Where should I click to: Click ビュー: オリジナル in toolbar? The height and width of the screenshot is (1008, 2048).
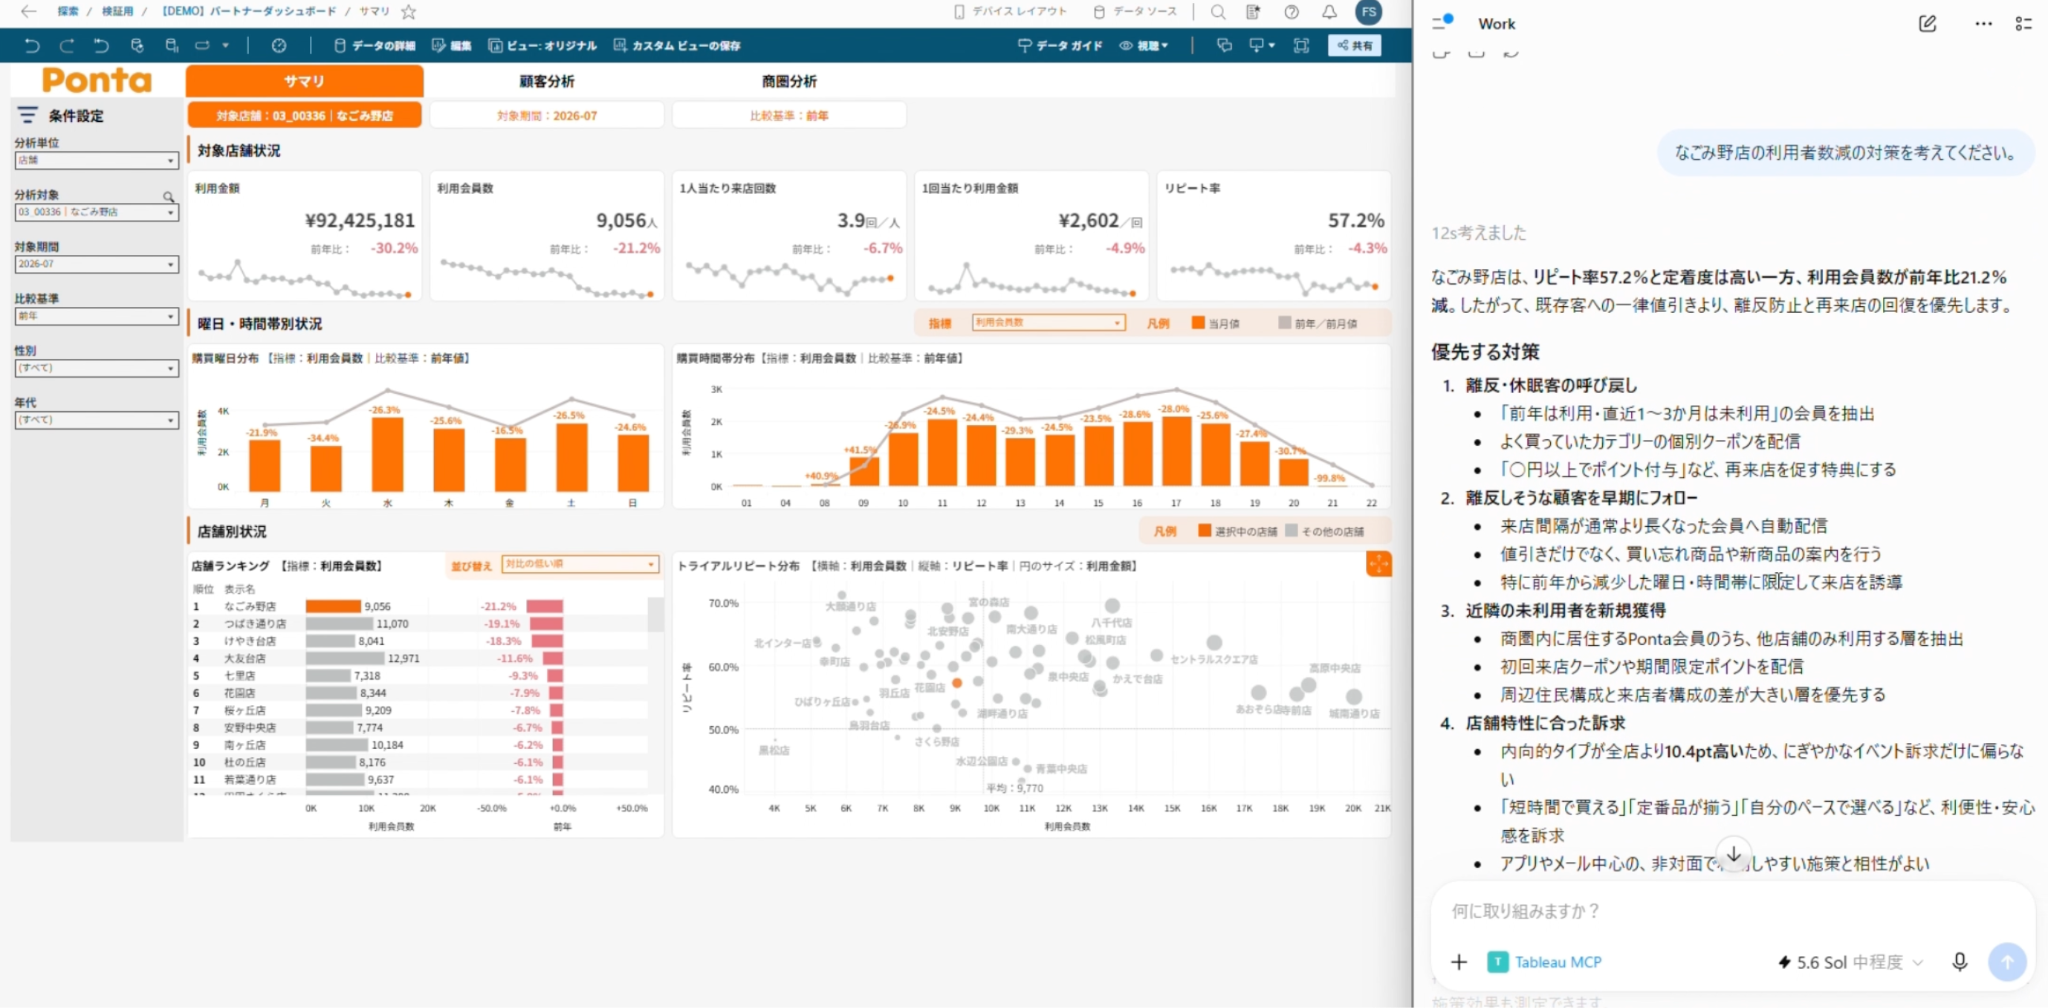pos(542,45)
